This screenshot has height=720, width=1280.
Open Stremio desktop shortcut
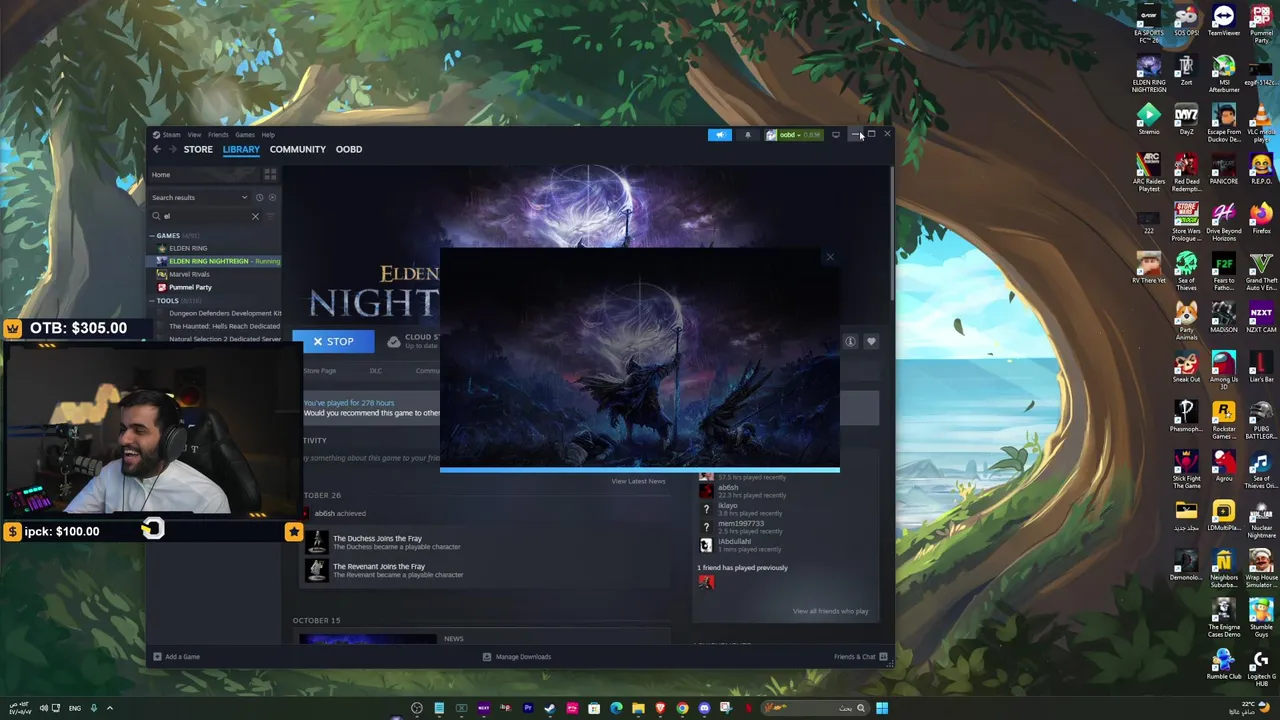(1149, 120)
